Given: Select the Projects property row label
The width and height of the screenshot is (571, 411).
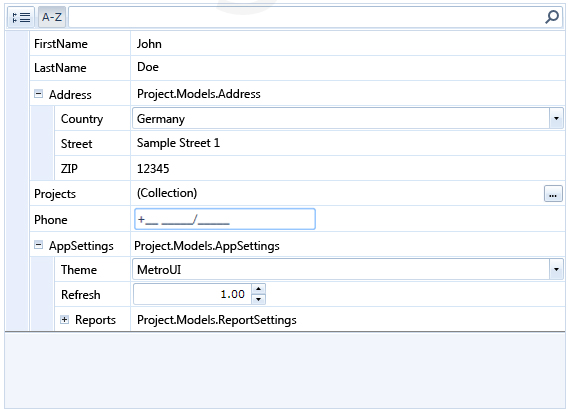Looking at the screenshot, I should coord(55,194).
